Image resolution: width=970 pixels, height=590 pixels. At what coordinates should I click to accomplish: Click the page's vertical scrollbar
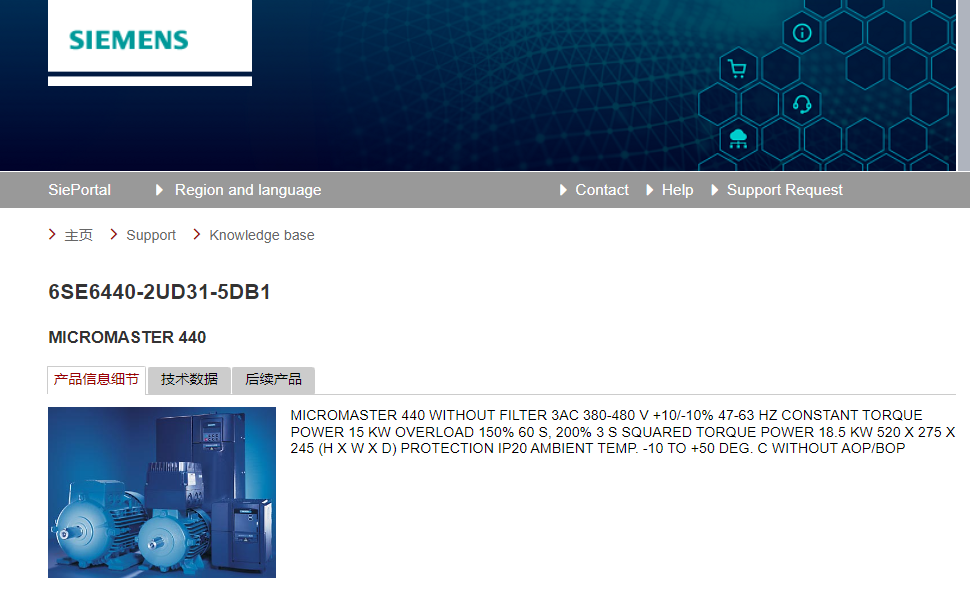tap(964, 85)
